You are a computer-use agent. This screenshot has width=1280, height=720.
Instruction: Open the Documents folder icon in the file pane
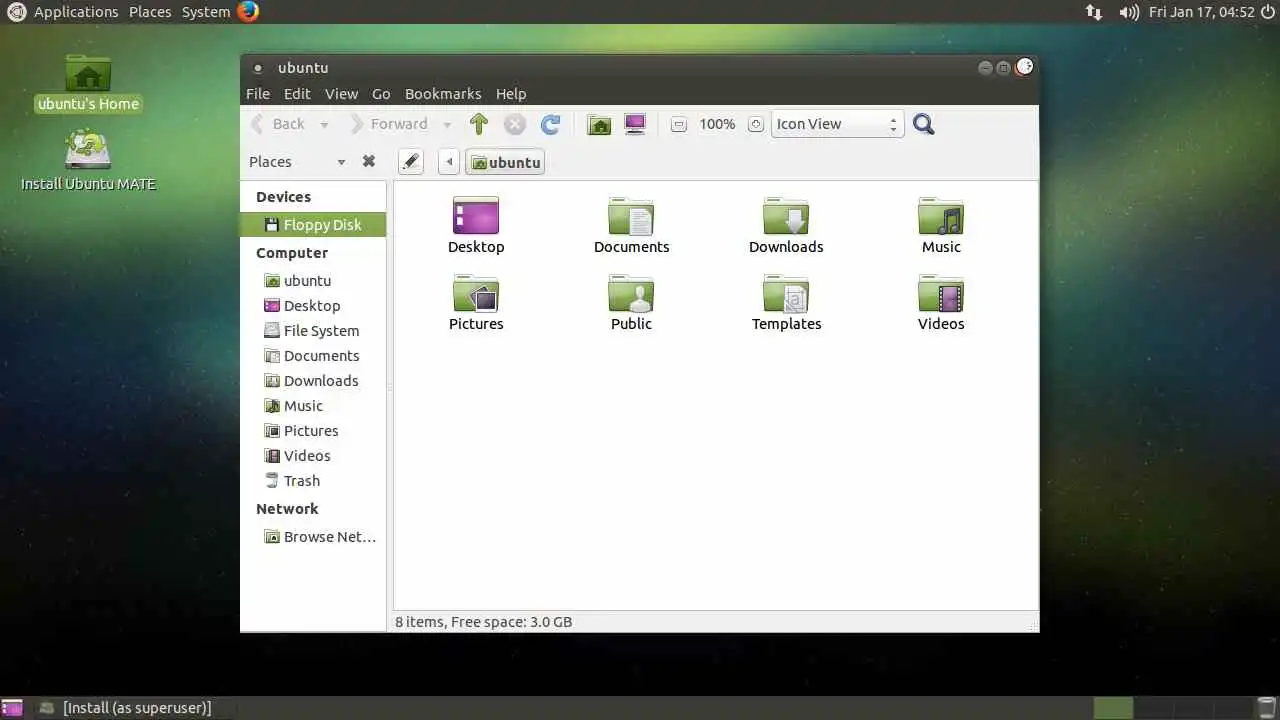coord(631,216)
